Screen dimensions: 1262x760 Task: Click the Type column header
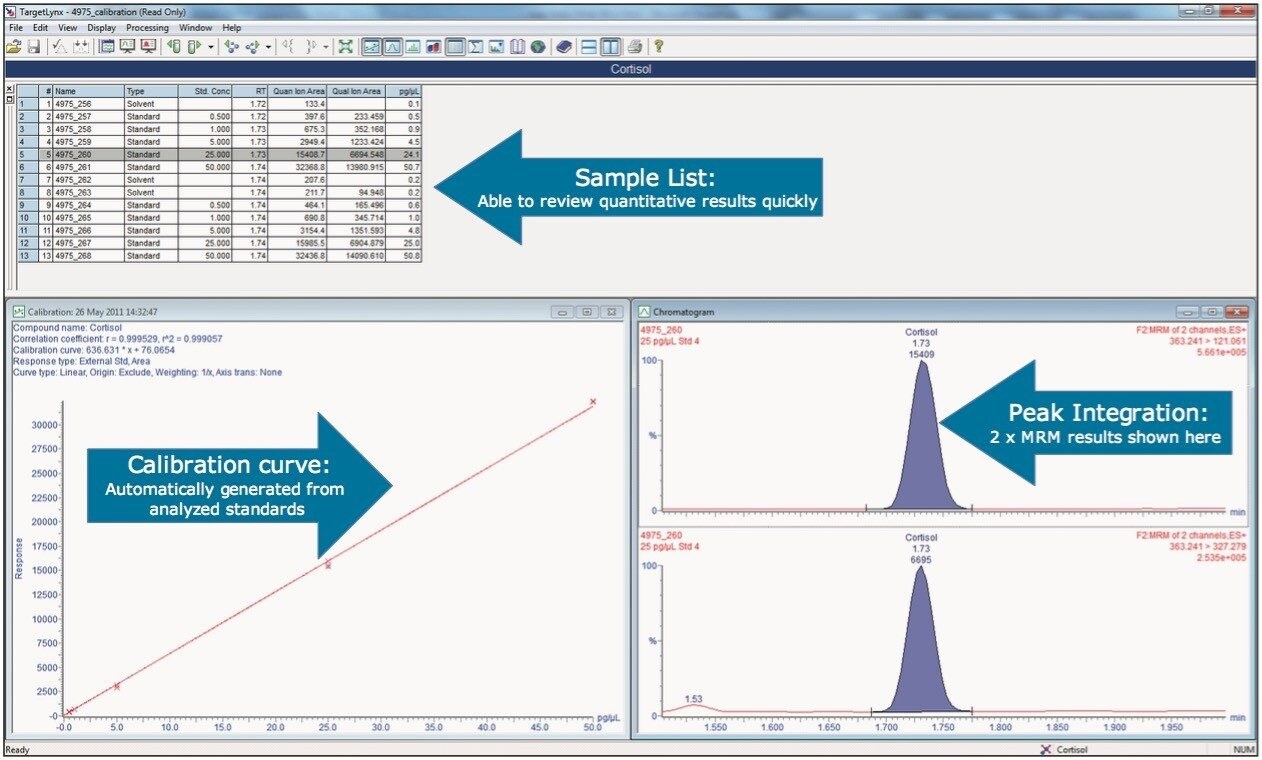(151, 91)
